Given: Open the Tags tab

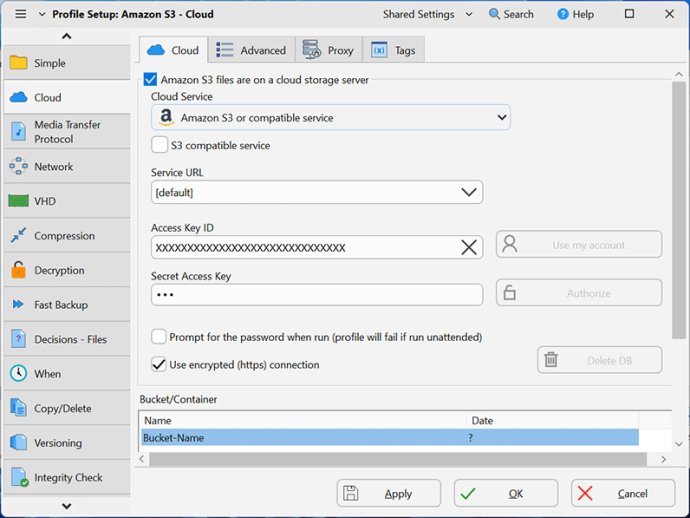Looking at the screenshot, I should 393,50.
